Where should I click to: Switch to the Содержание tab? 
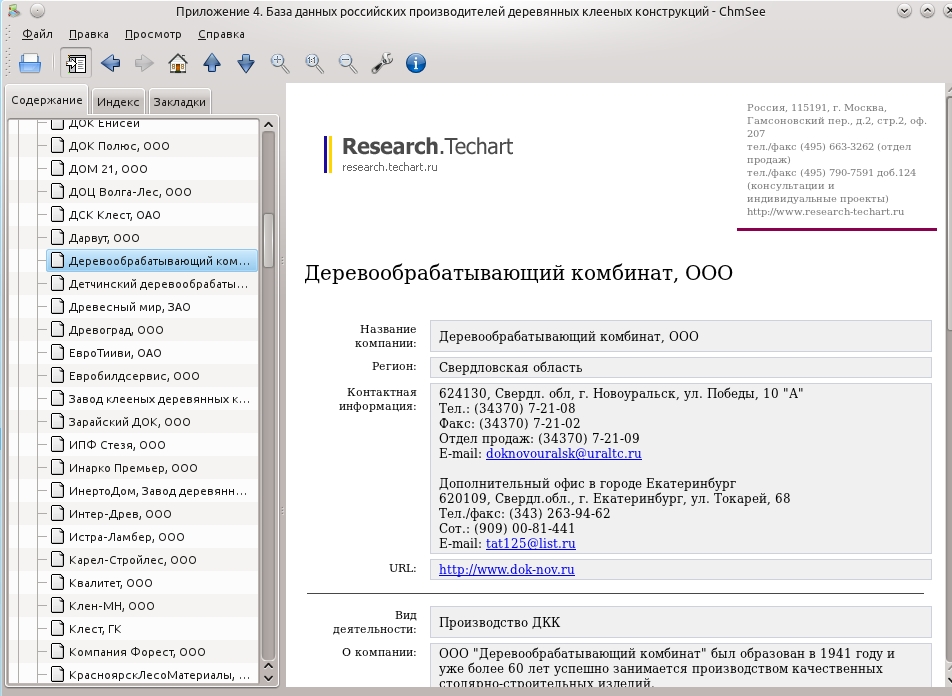tap(47, 100)
